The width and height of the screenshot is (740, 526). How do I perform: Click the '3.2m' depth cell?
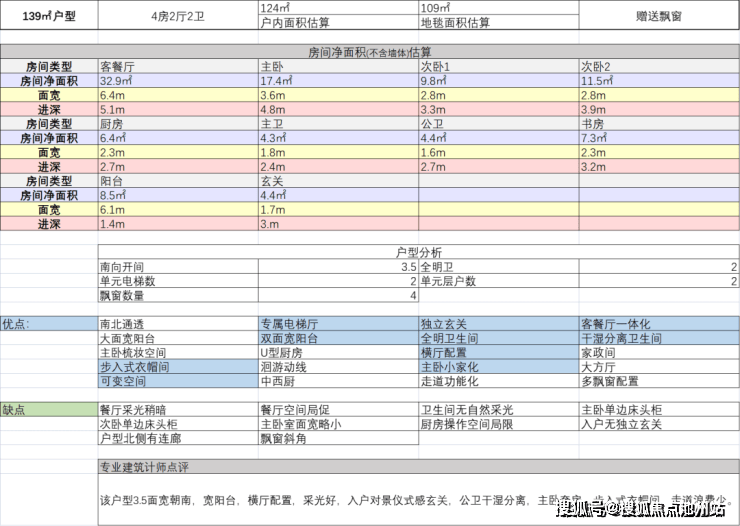659,166
